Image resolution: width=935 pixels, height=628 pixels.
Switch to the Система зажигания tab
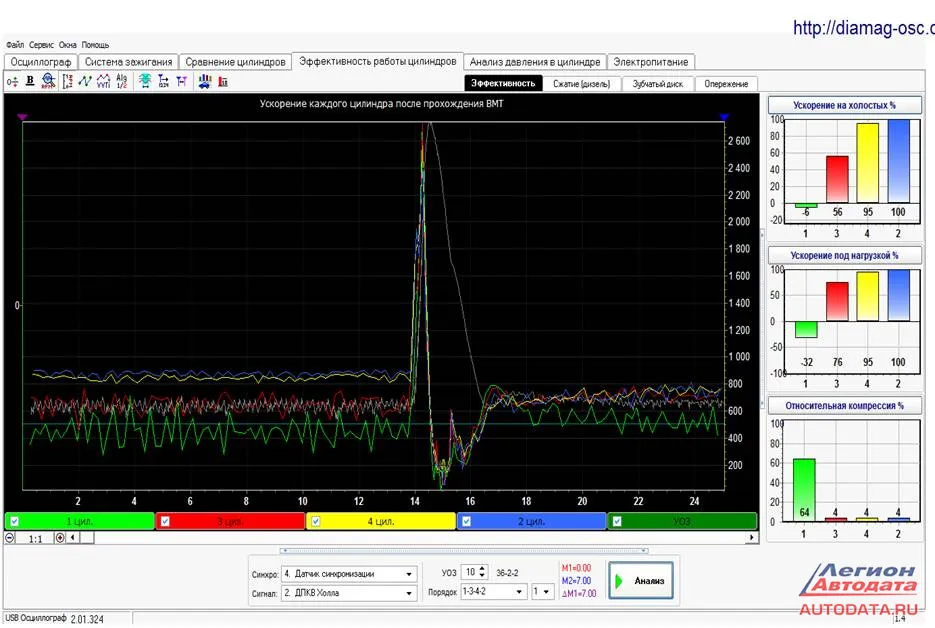click(x=128, y=62)
